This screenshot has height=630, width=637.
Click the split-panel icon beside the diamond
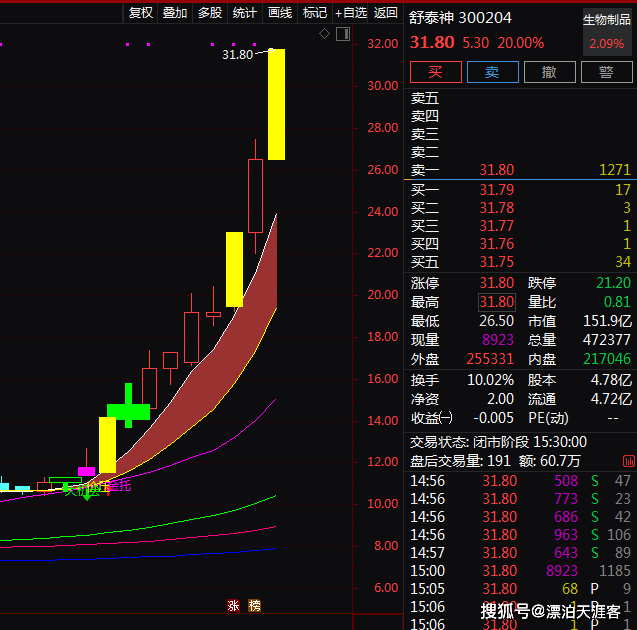[343, 34]
